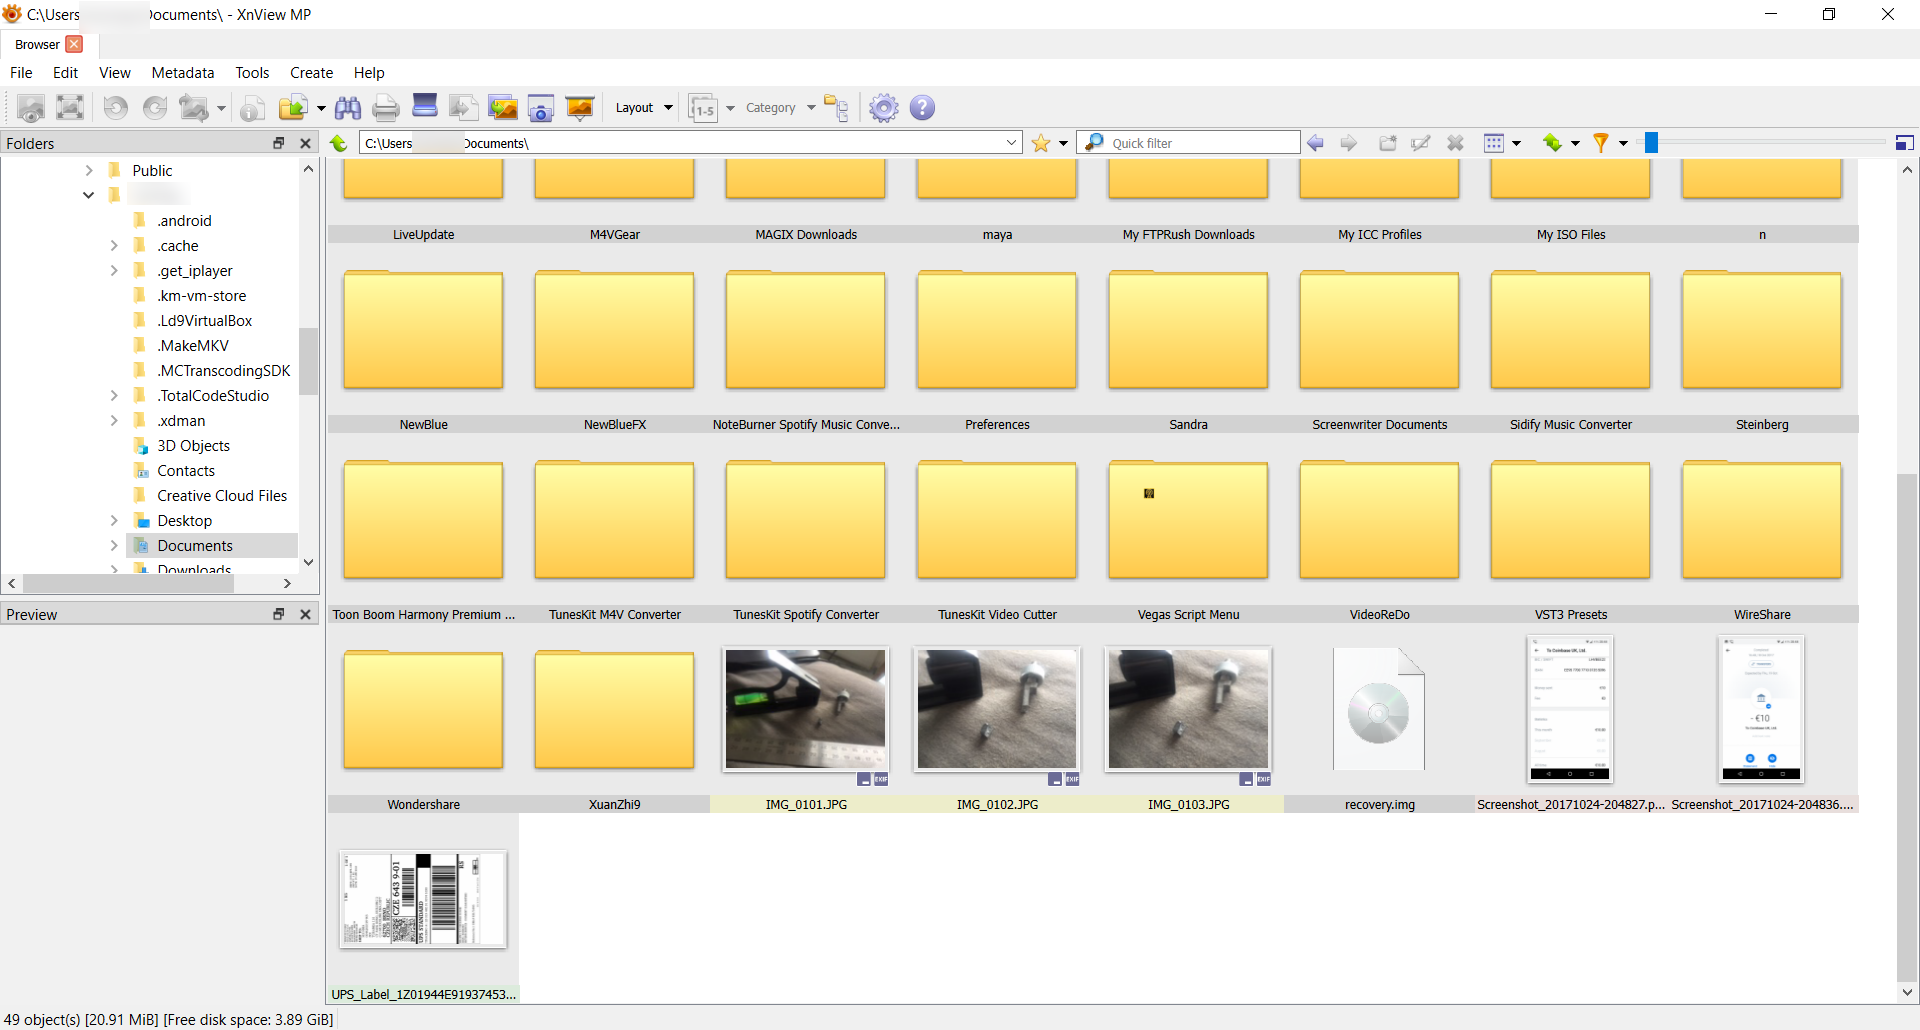Image resolution: width=1920 pixels, height=1030 pixels.
Task: Open the Favorites star dropdown arrow
Action: point(1063,143)
